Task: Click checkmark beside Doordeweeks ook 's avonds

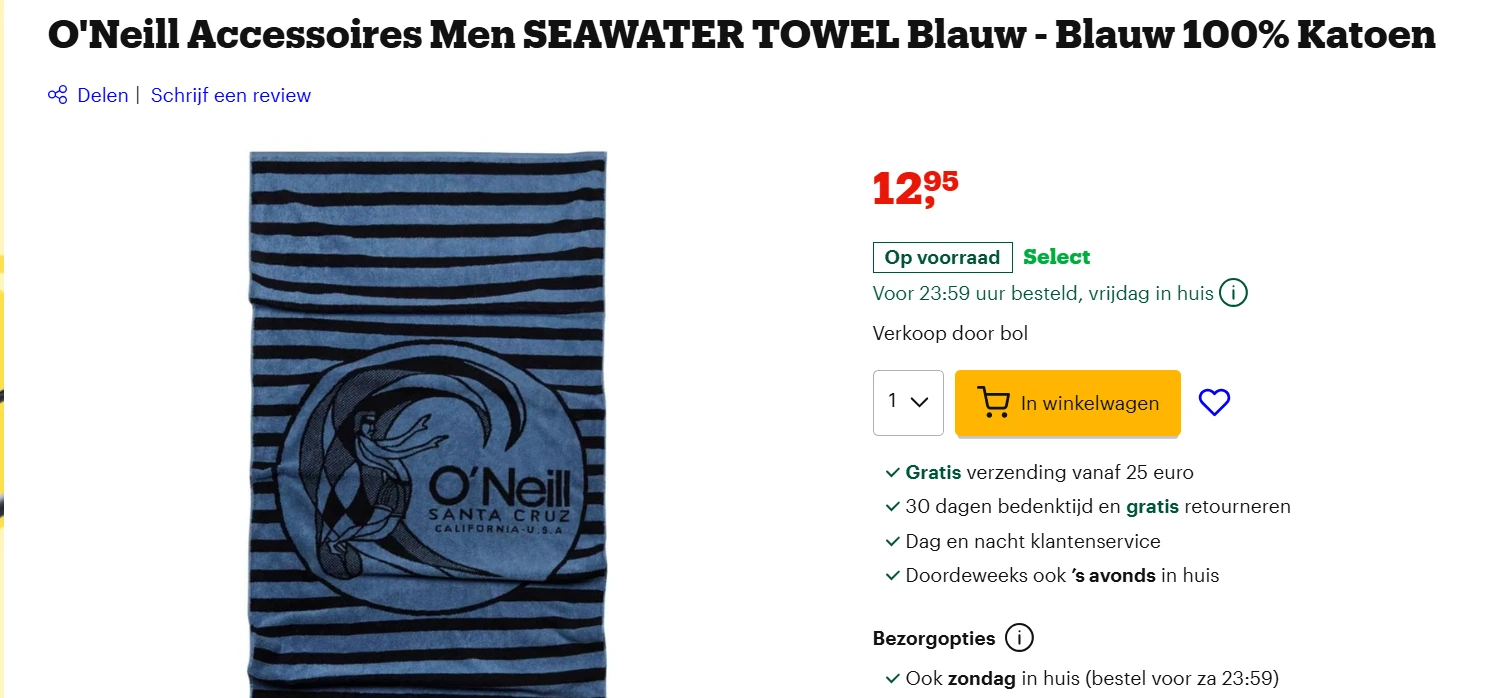Action: [892, 576]
